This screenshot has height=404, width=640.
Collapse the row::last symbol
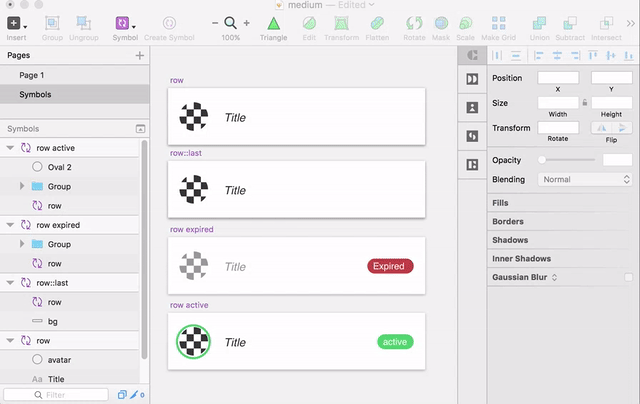point(10,283)
